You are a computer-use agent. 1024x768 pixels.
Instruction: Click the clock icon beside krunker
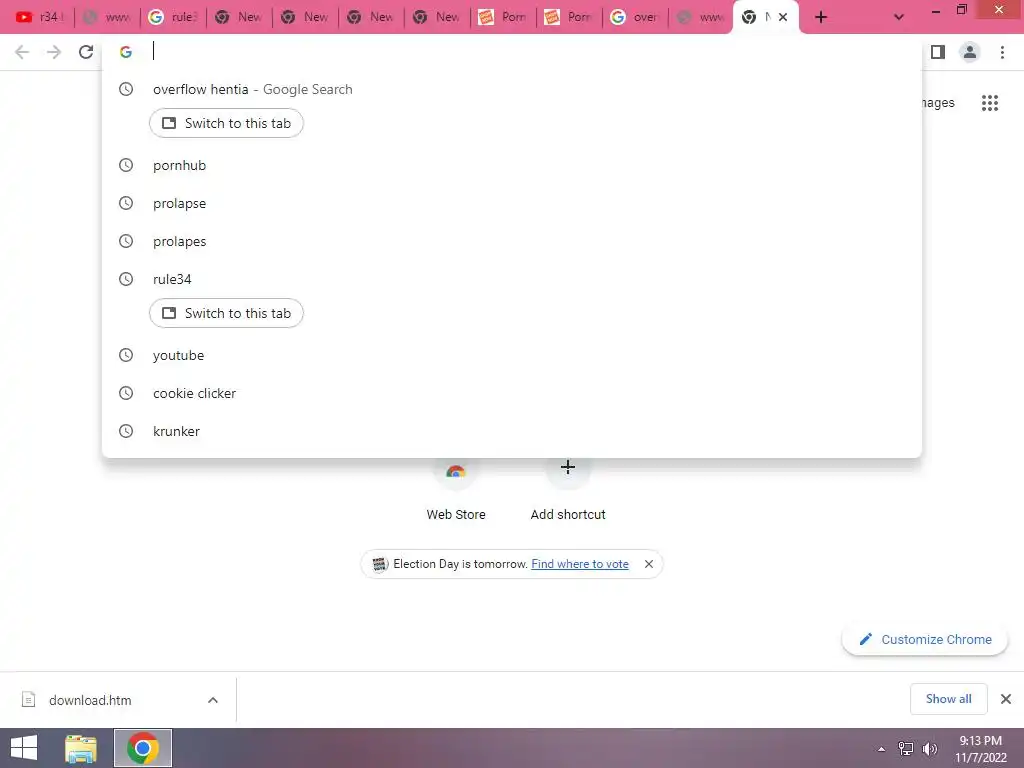tap(126, 431)
